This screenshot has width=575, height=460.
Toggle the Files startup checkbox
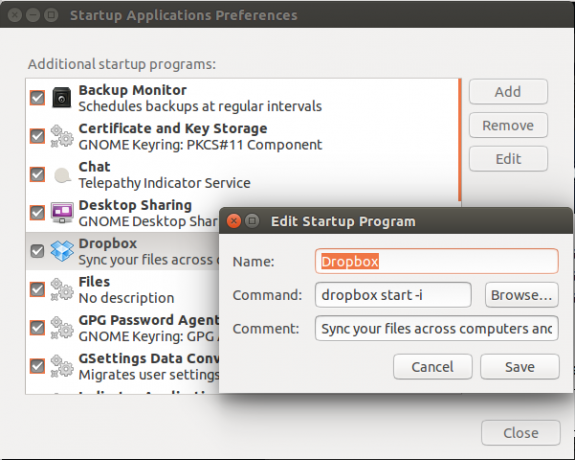coord(37,289)
